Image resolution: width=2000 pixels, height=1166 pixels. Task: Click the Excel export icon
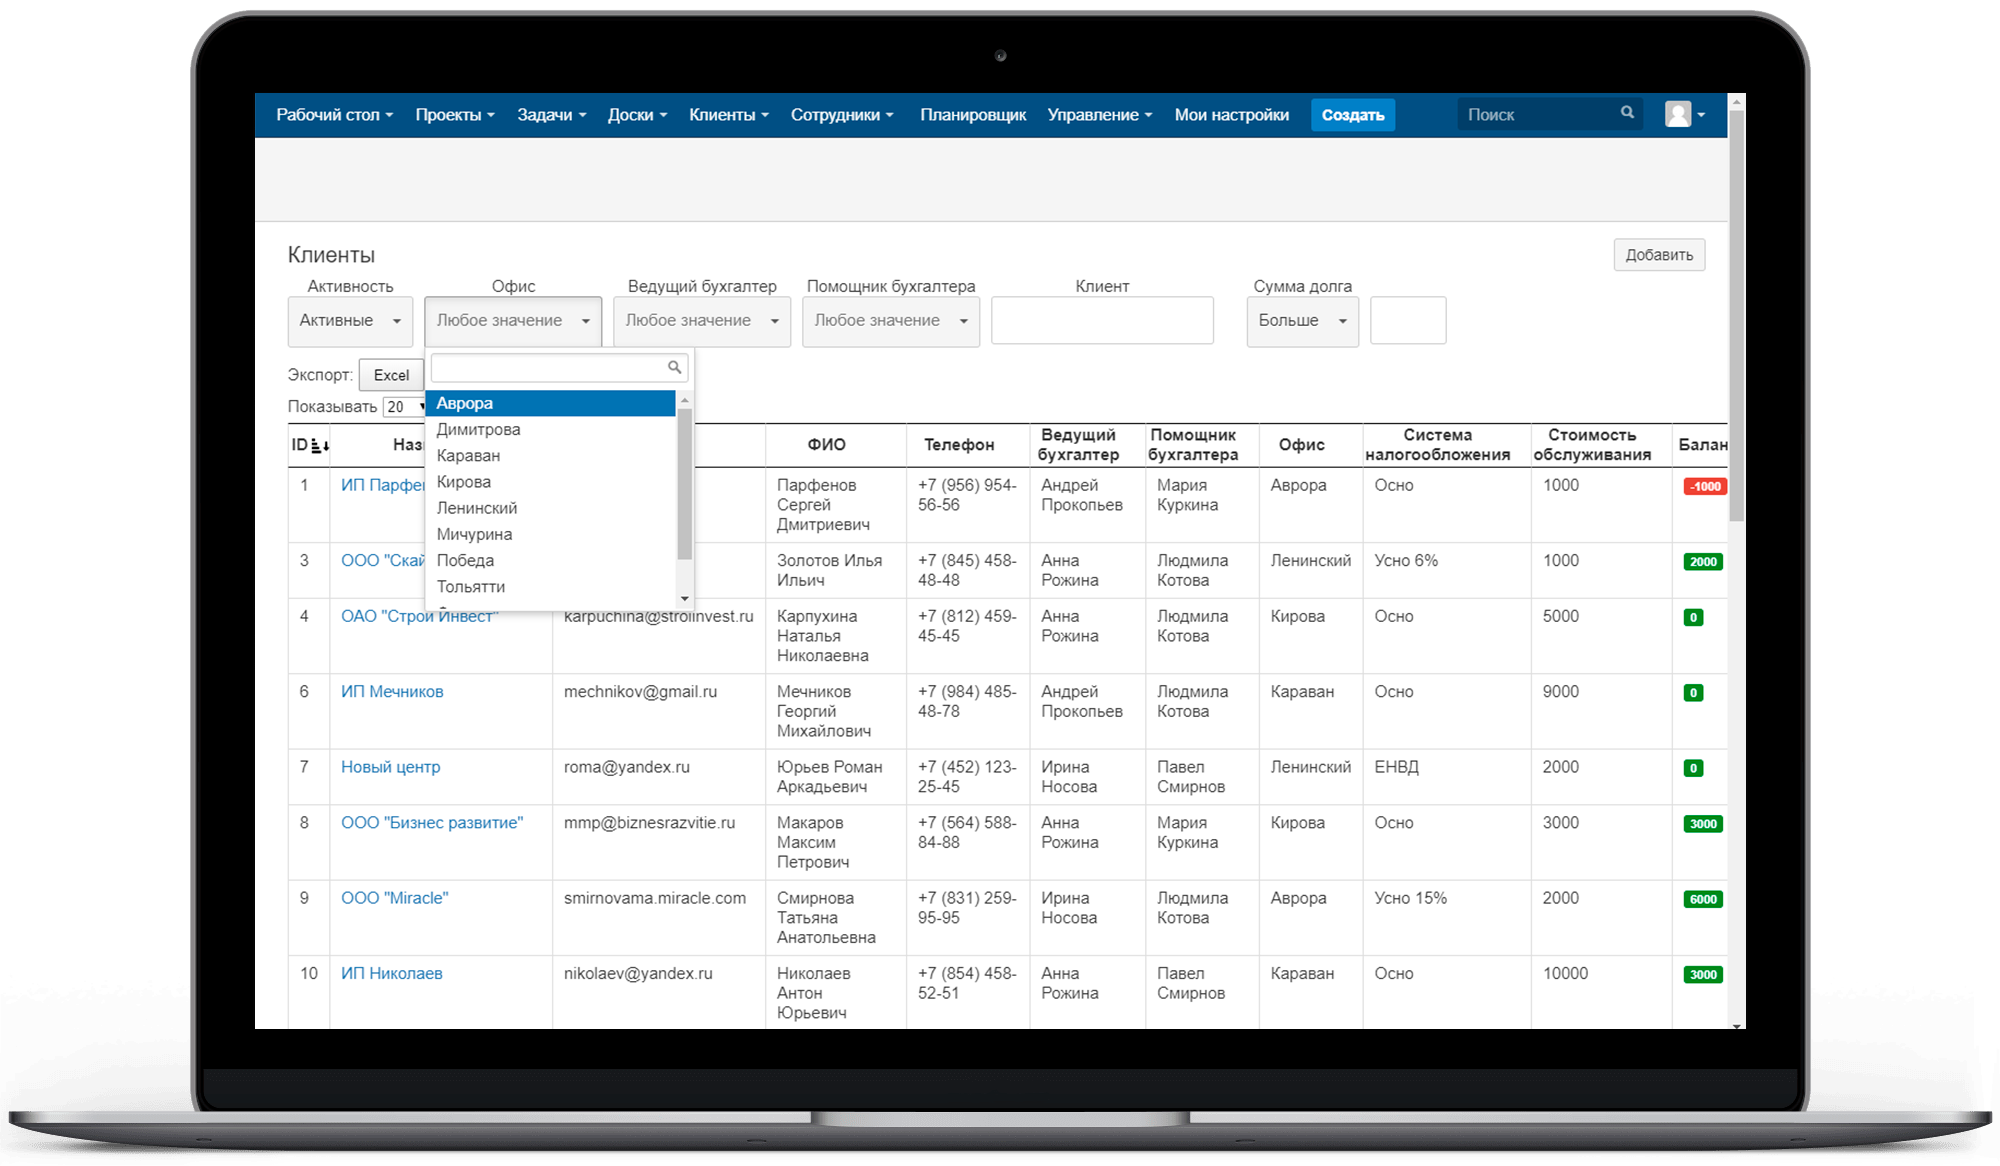391,373
